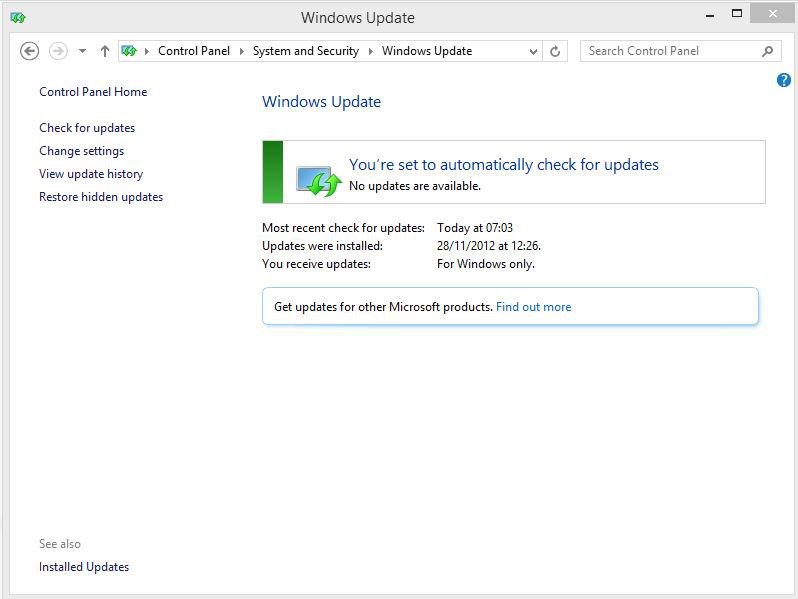Minimize the Windows Update window
Screen dimensions: 798x599
tap(710, 15)
